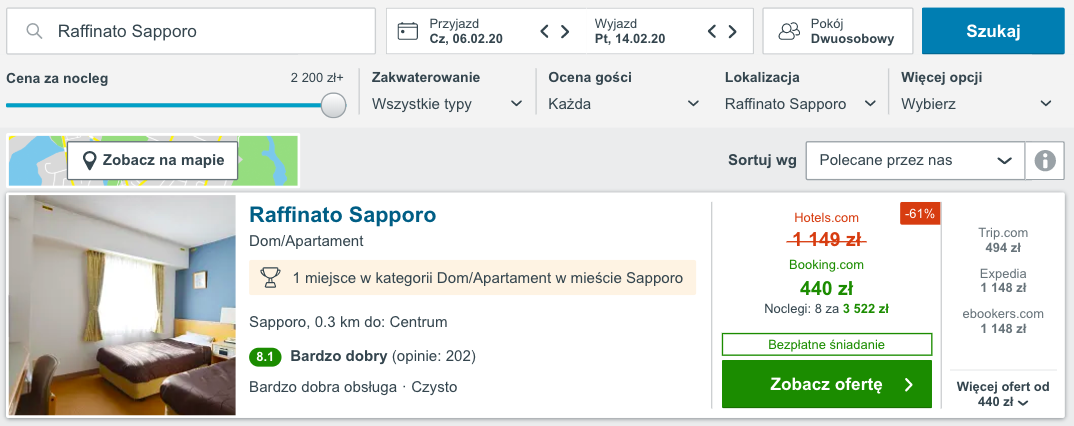Click the room guests icon

[x=789, y=31]
